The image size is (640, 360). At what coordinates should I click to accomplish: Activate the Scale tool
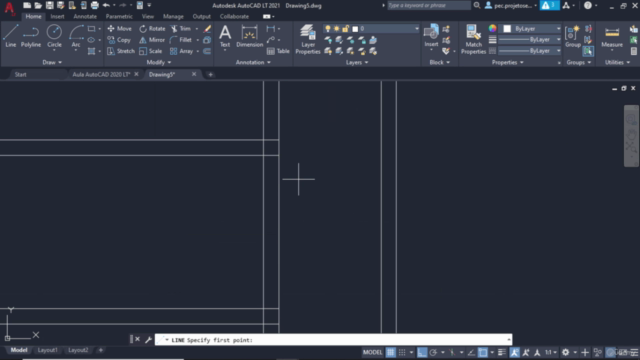[x=151, y=51]
